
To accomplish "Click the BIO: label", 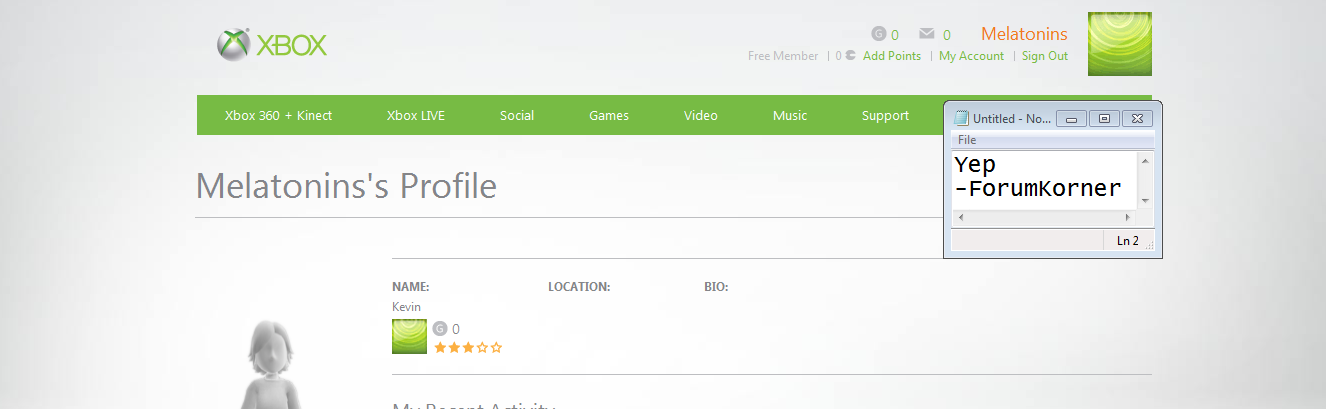I will 716,287.
